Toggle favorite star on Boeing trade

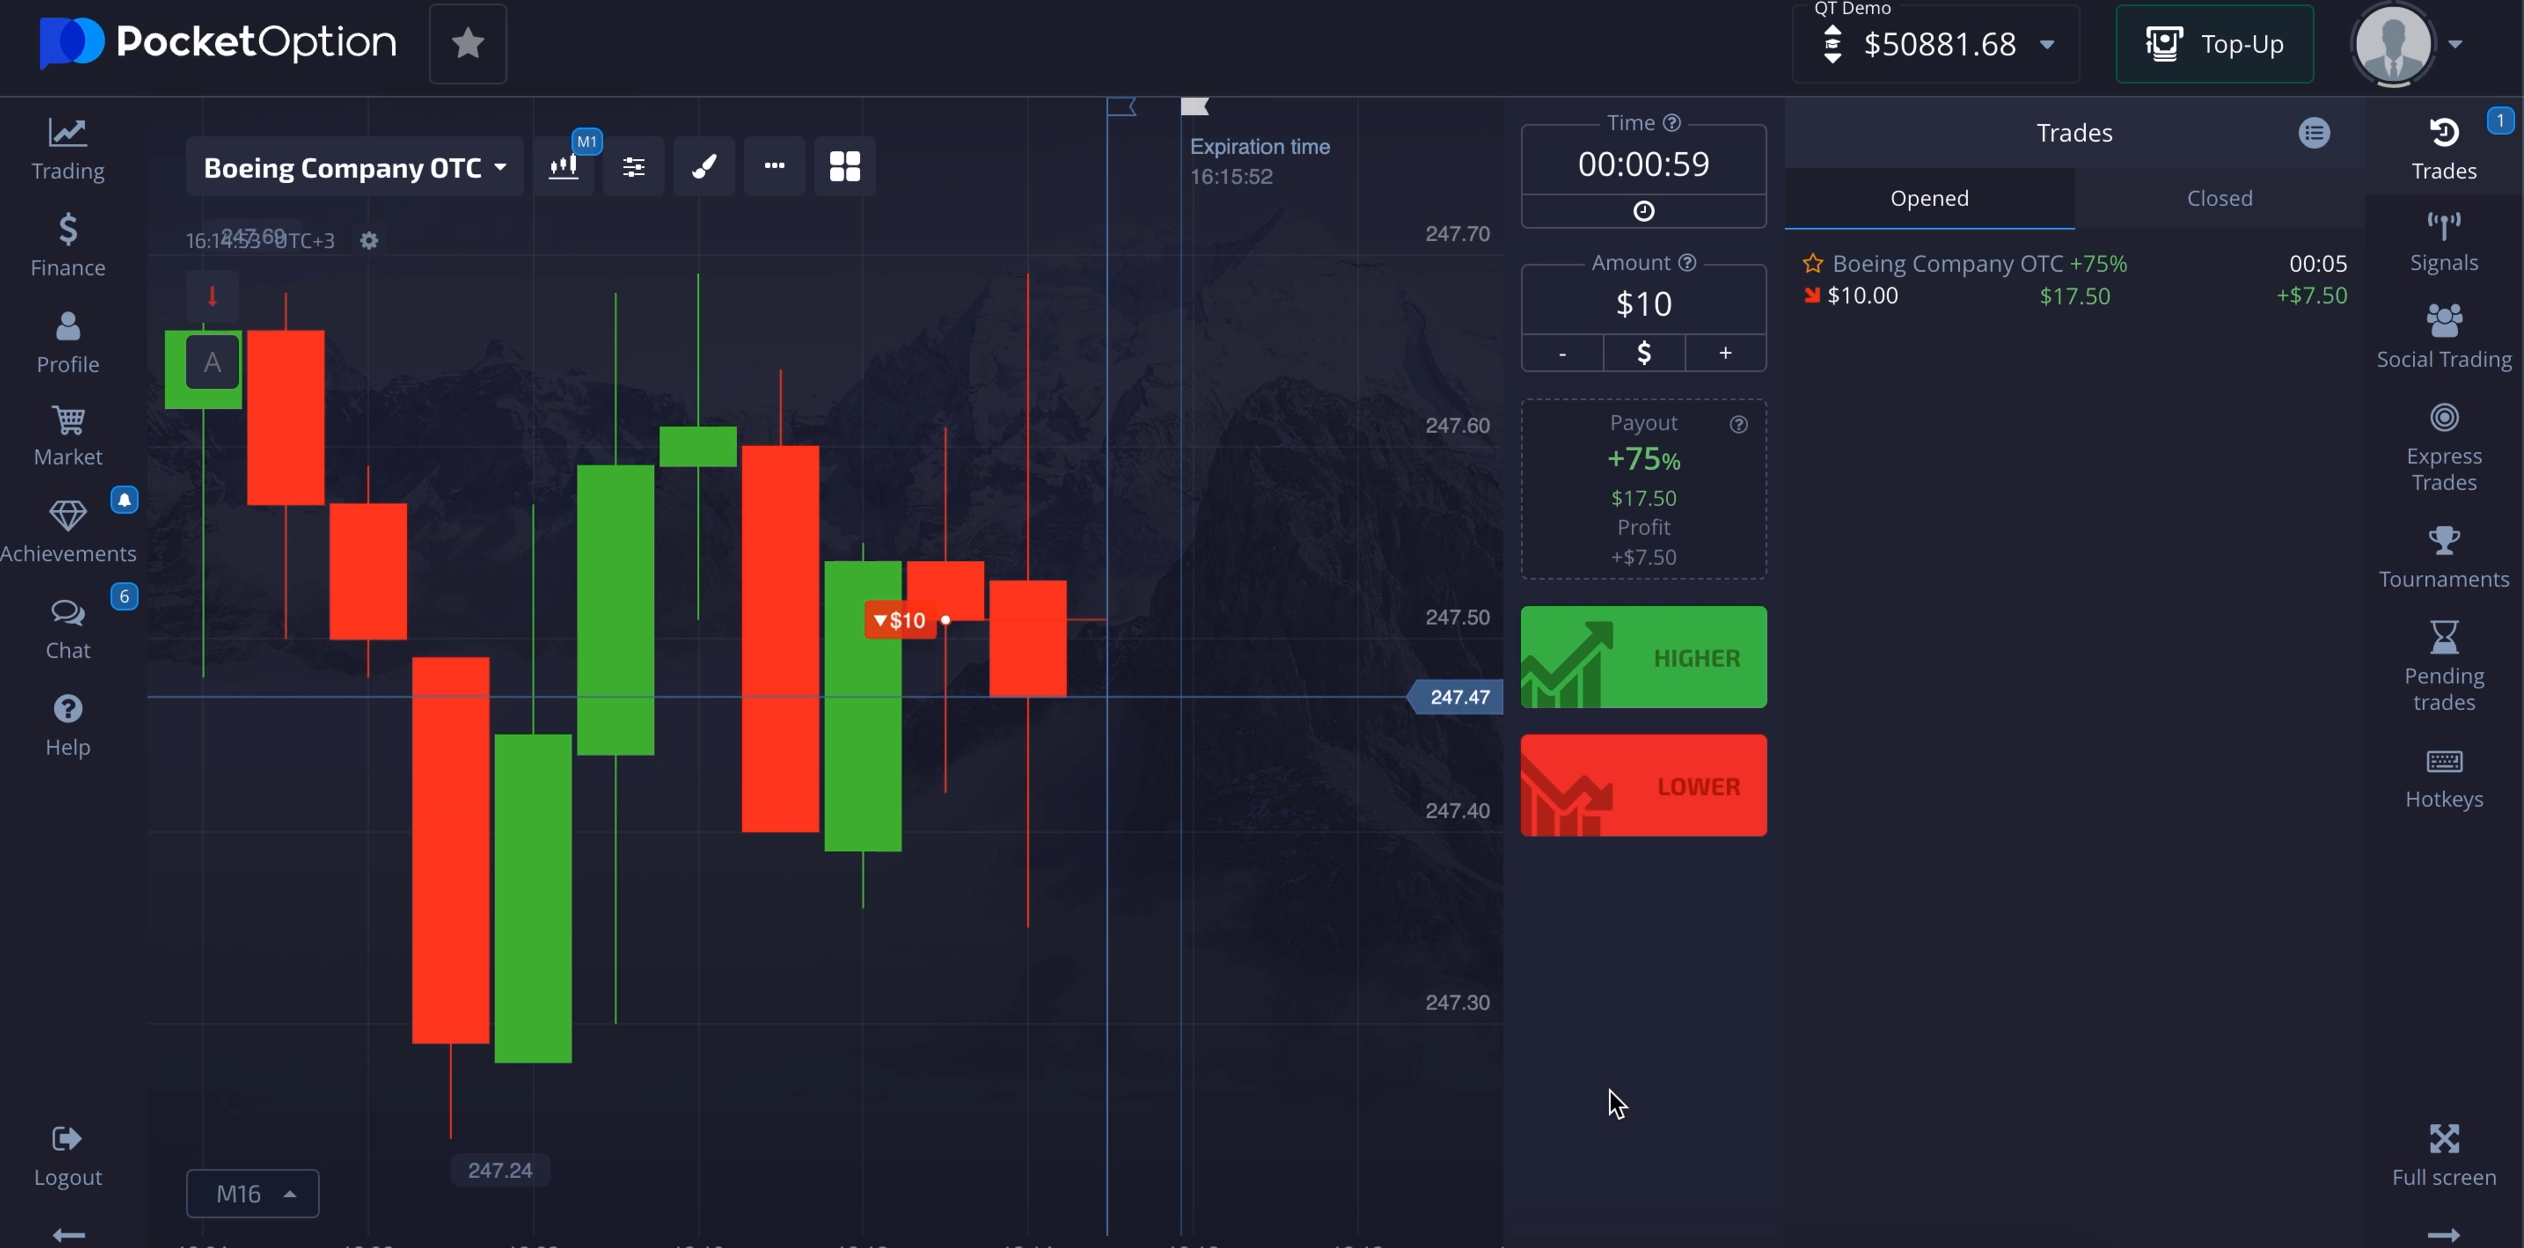point(1812,264)
